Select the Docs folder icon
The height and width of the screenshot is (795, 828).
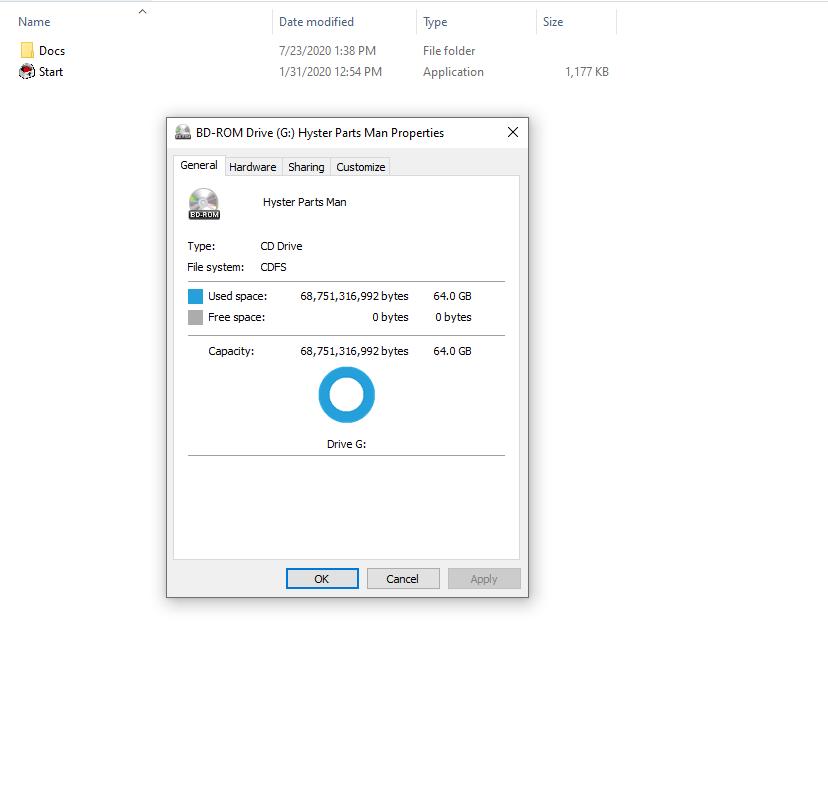click(x=27, y=51)
